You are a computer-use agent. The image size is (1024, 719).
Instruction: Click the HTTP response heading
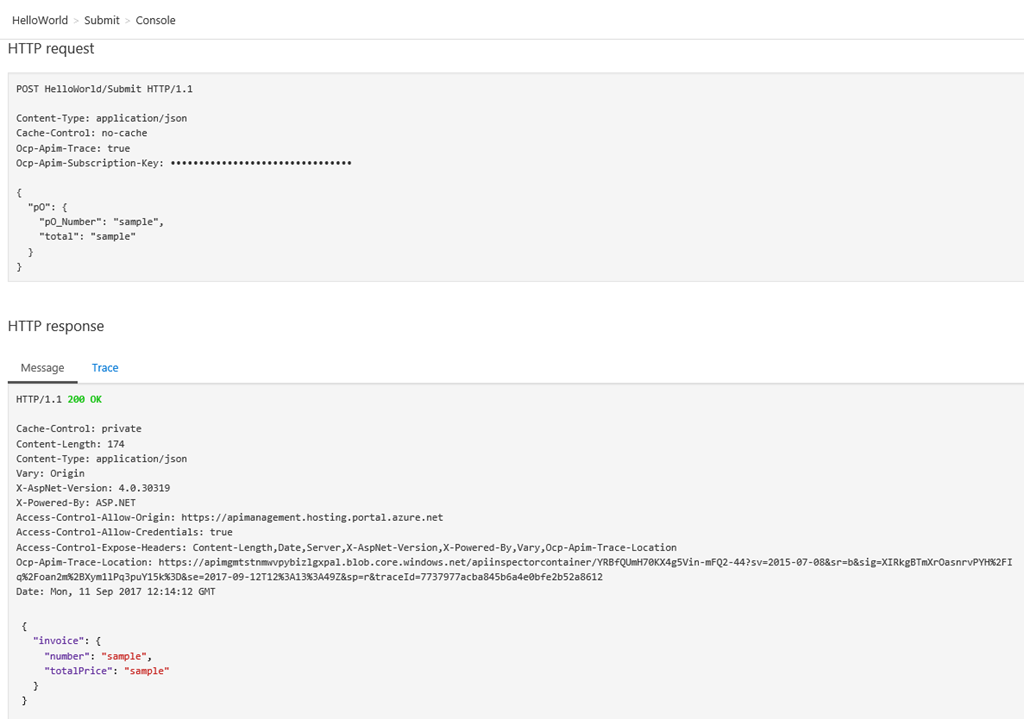point(56,326)
